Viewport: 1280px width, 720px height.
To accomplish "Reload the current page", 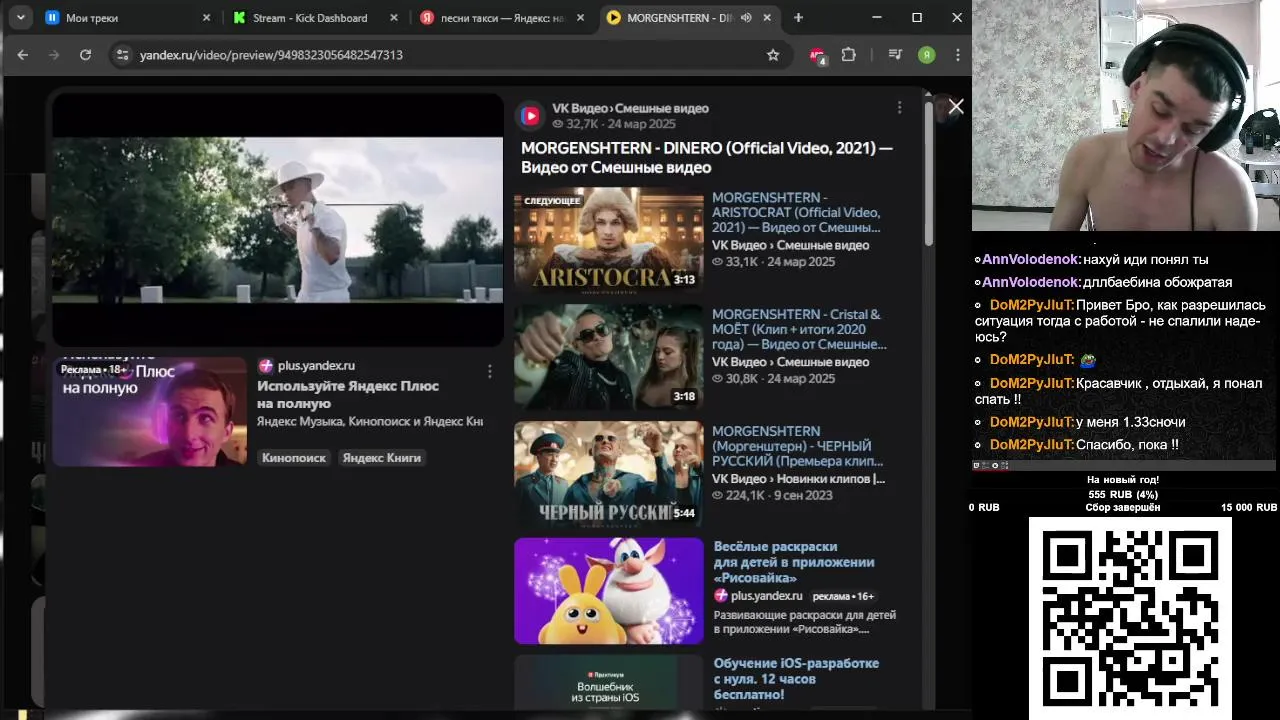I will (86, 55).
